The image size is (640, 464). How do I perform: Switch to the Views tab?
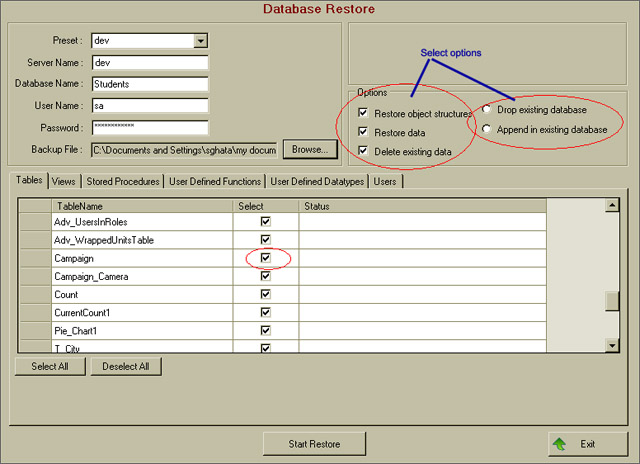pos(64,182)
